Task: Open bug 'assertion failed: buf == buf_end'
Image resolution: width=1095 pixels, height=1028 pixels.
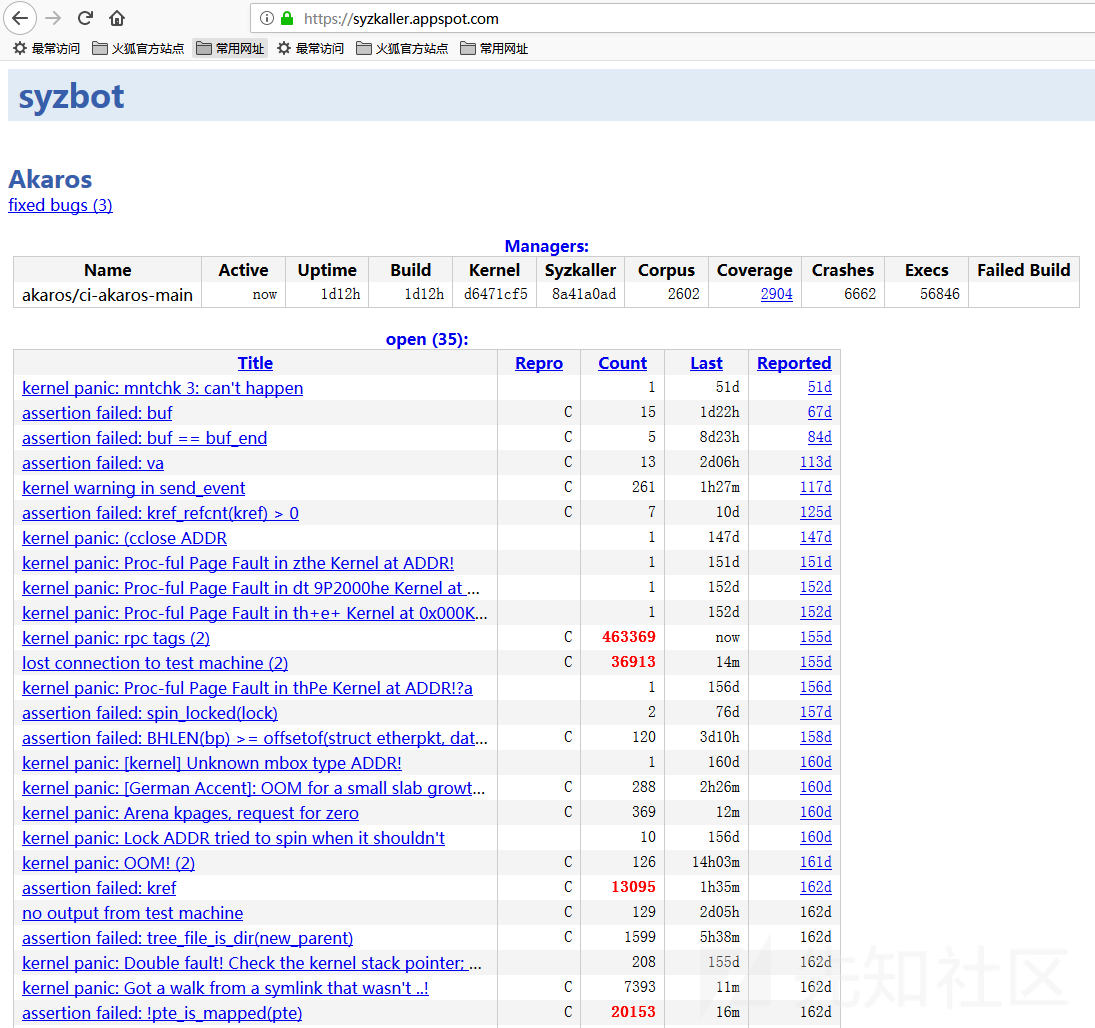Action: click(x=145, y=439)
